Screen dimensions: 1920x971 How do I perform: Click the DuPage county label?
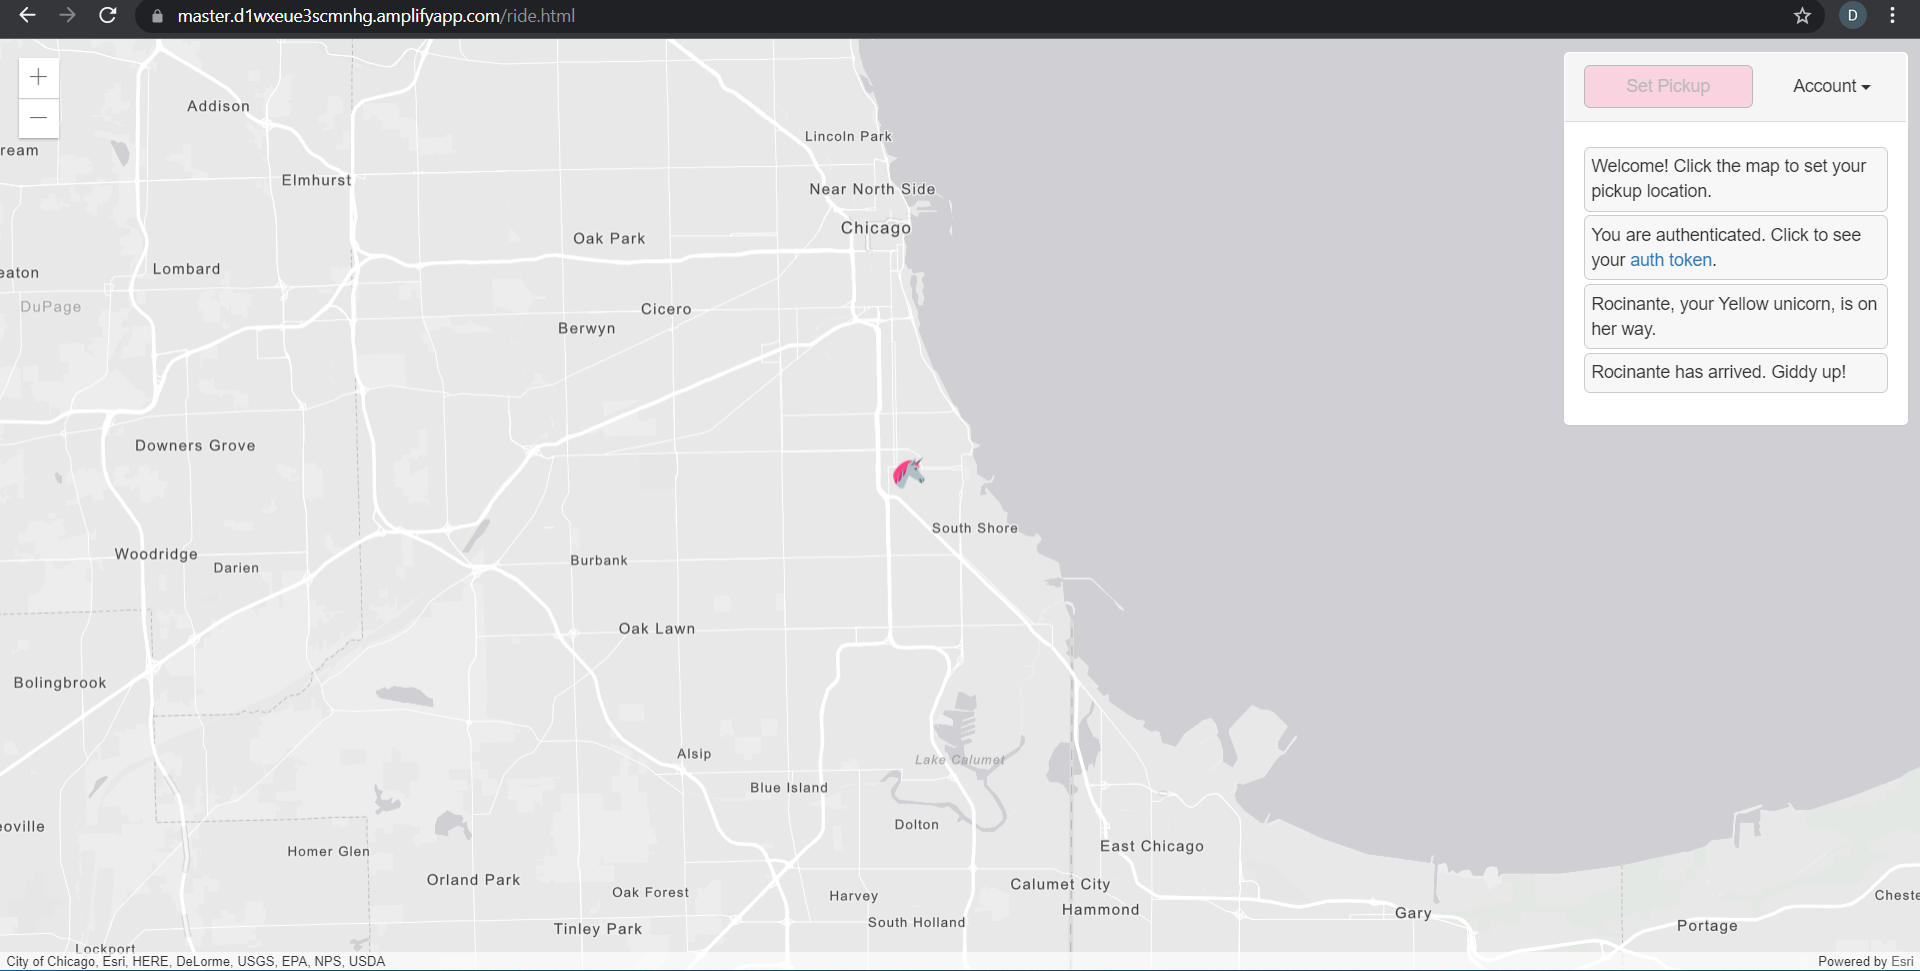(x=51, y=307)
